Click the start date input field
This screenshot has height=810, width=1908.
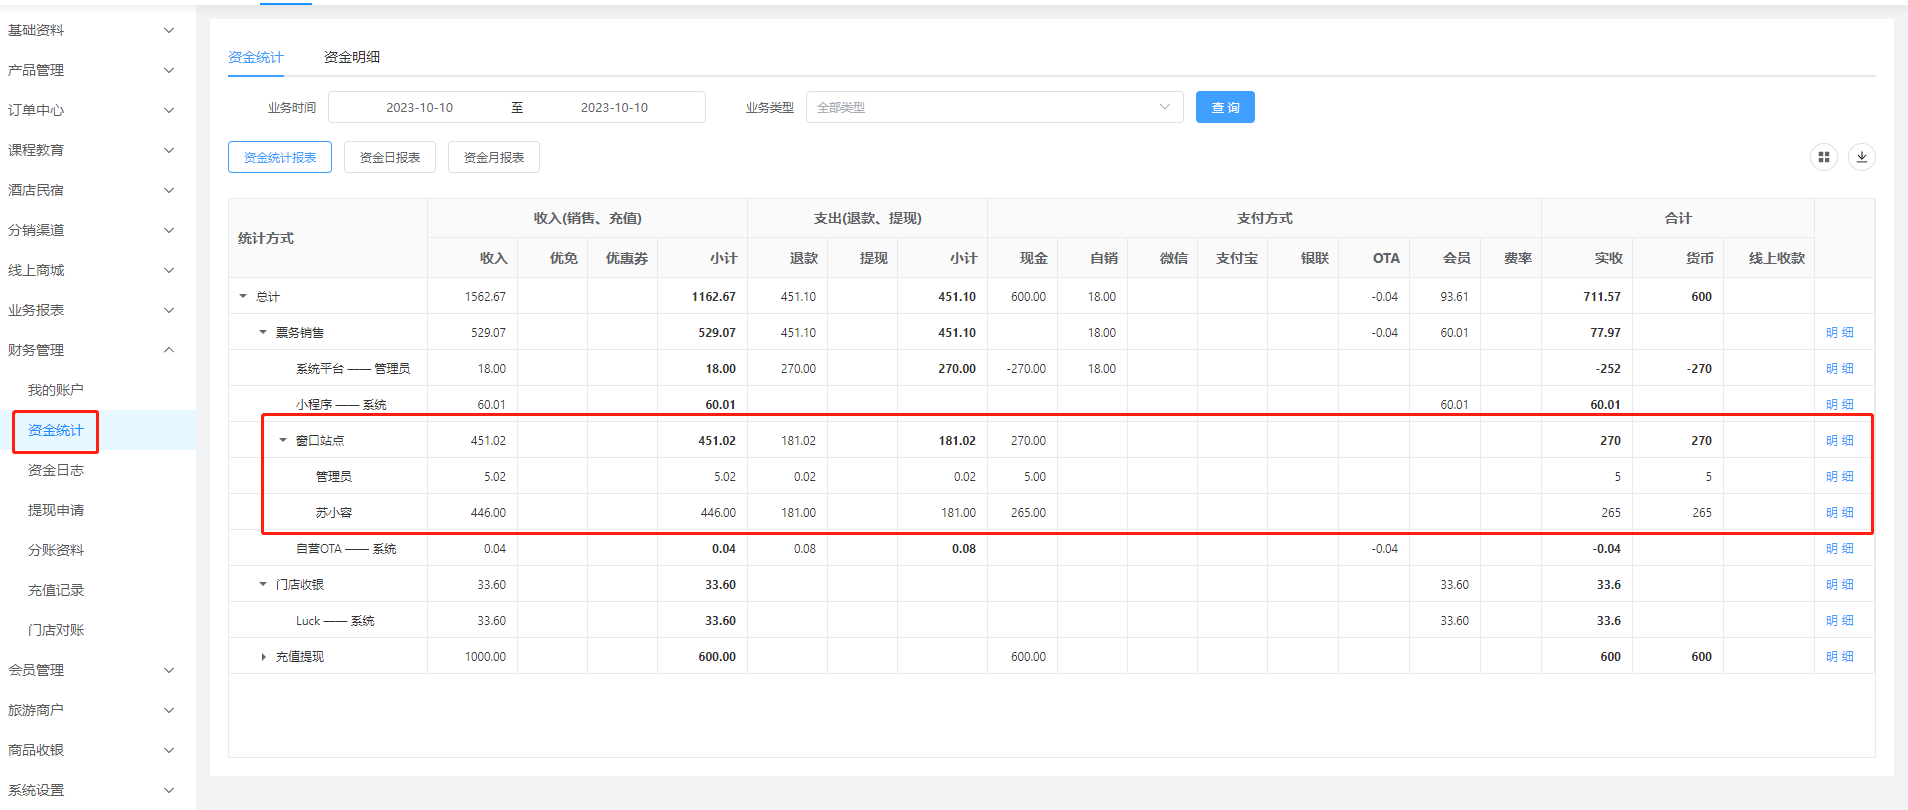[x=419, y=107]
